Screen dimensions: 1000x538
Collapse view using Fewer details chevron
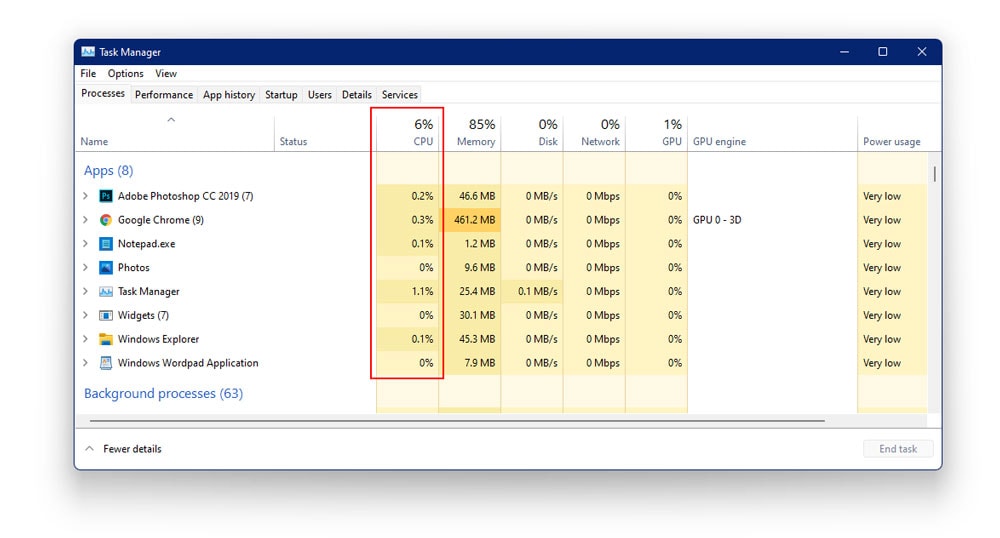click(x=90, y=449)
